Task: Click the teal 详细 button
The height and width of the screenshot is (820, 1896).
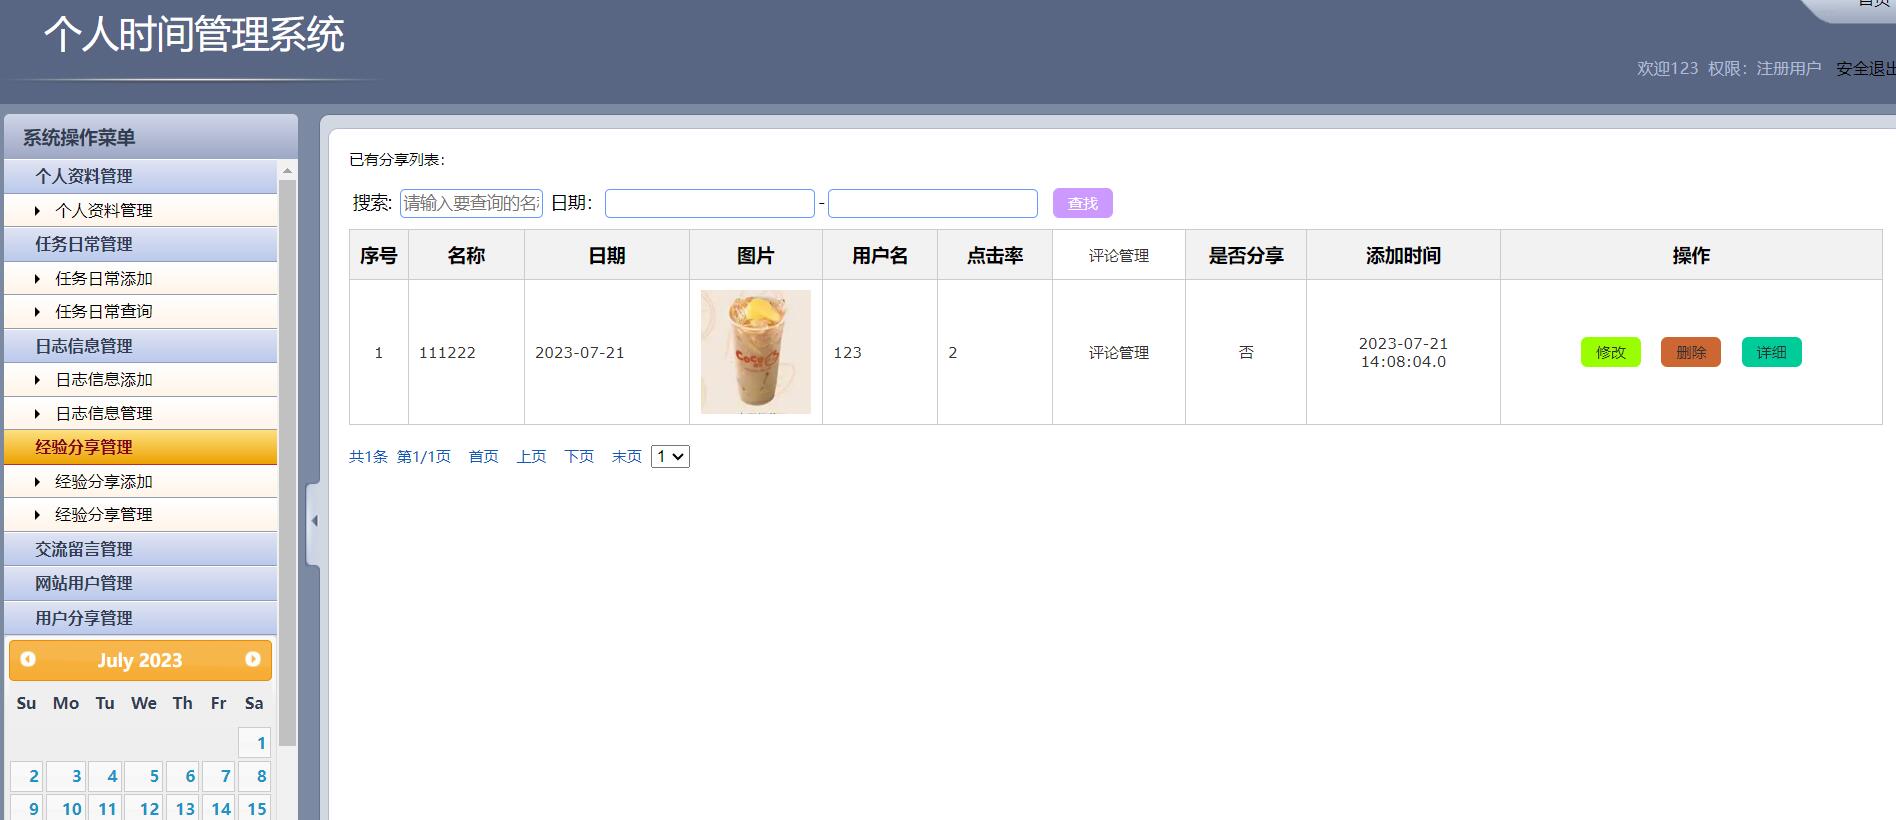Action: (x=1771, y=352)
